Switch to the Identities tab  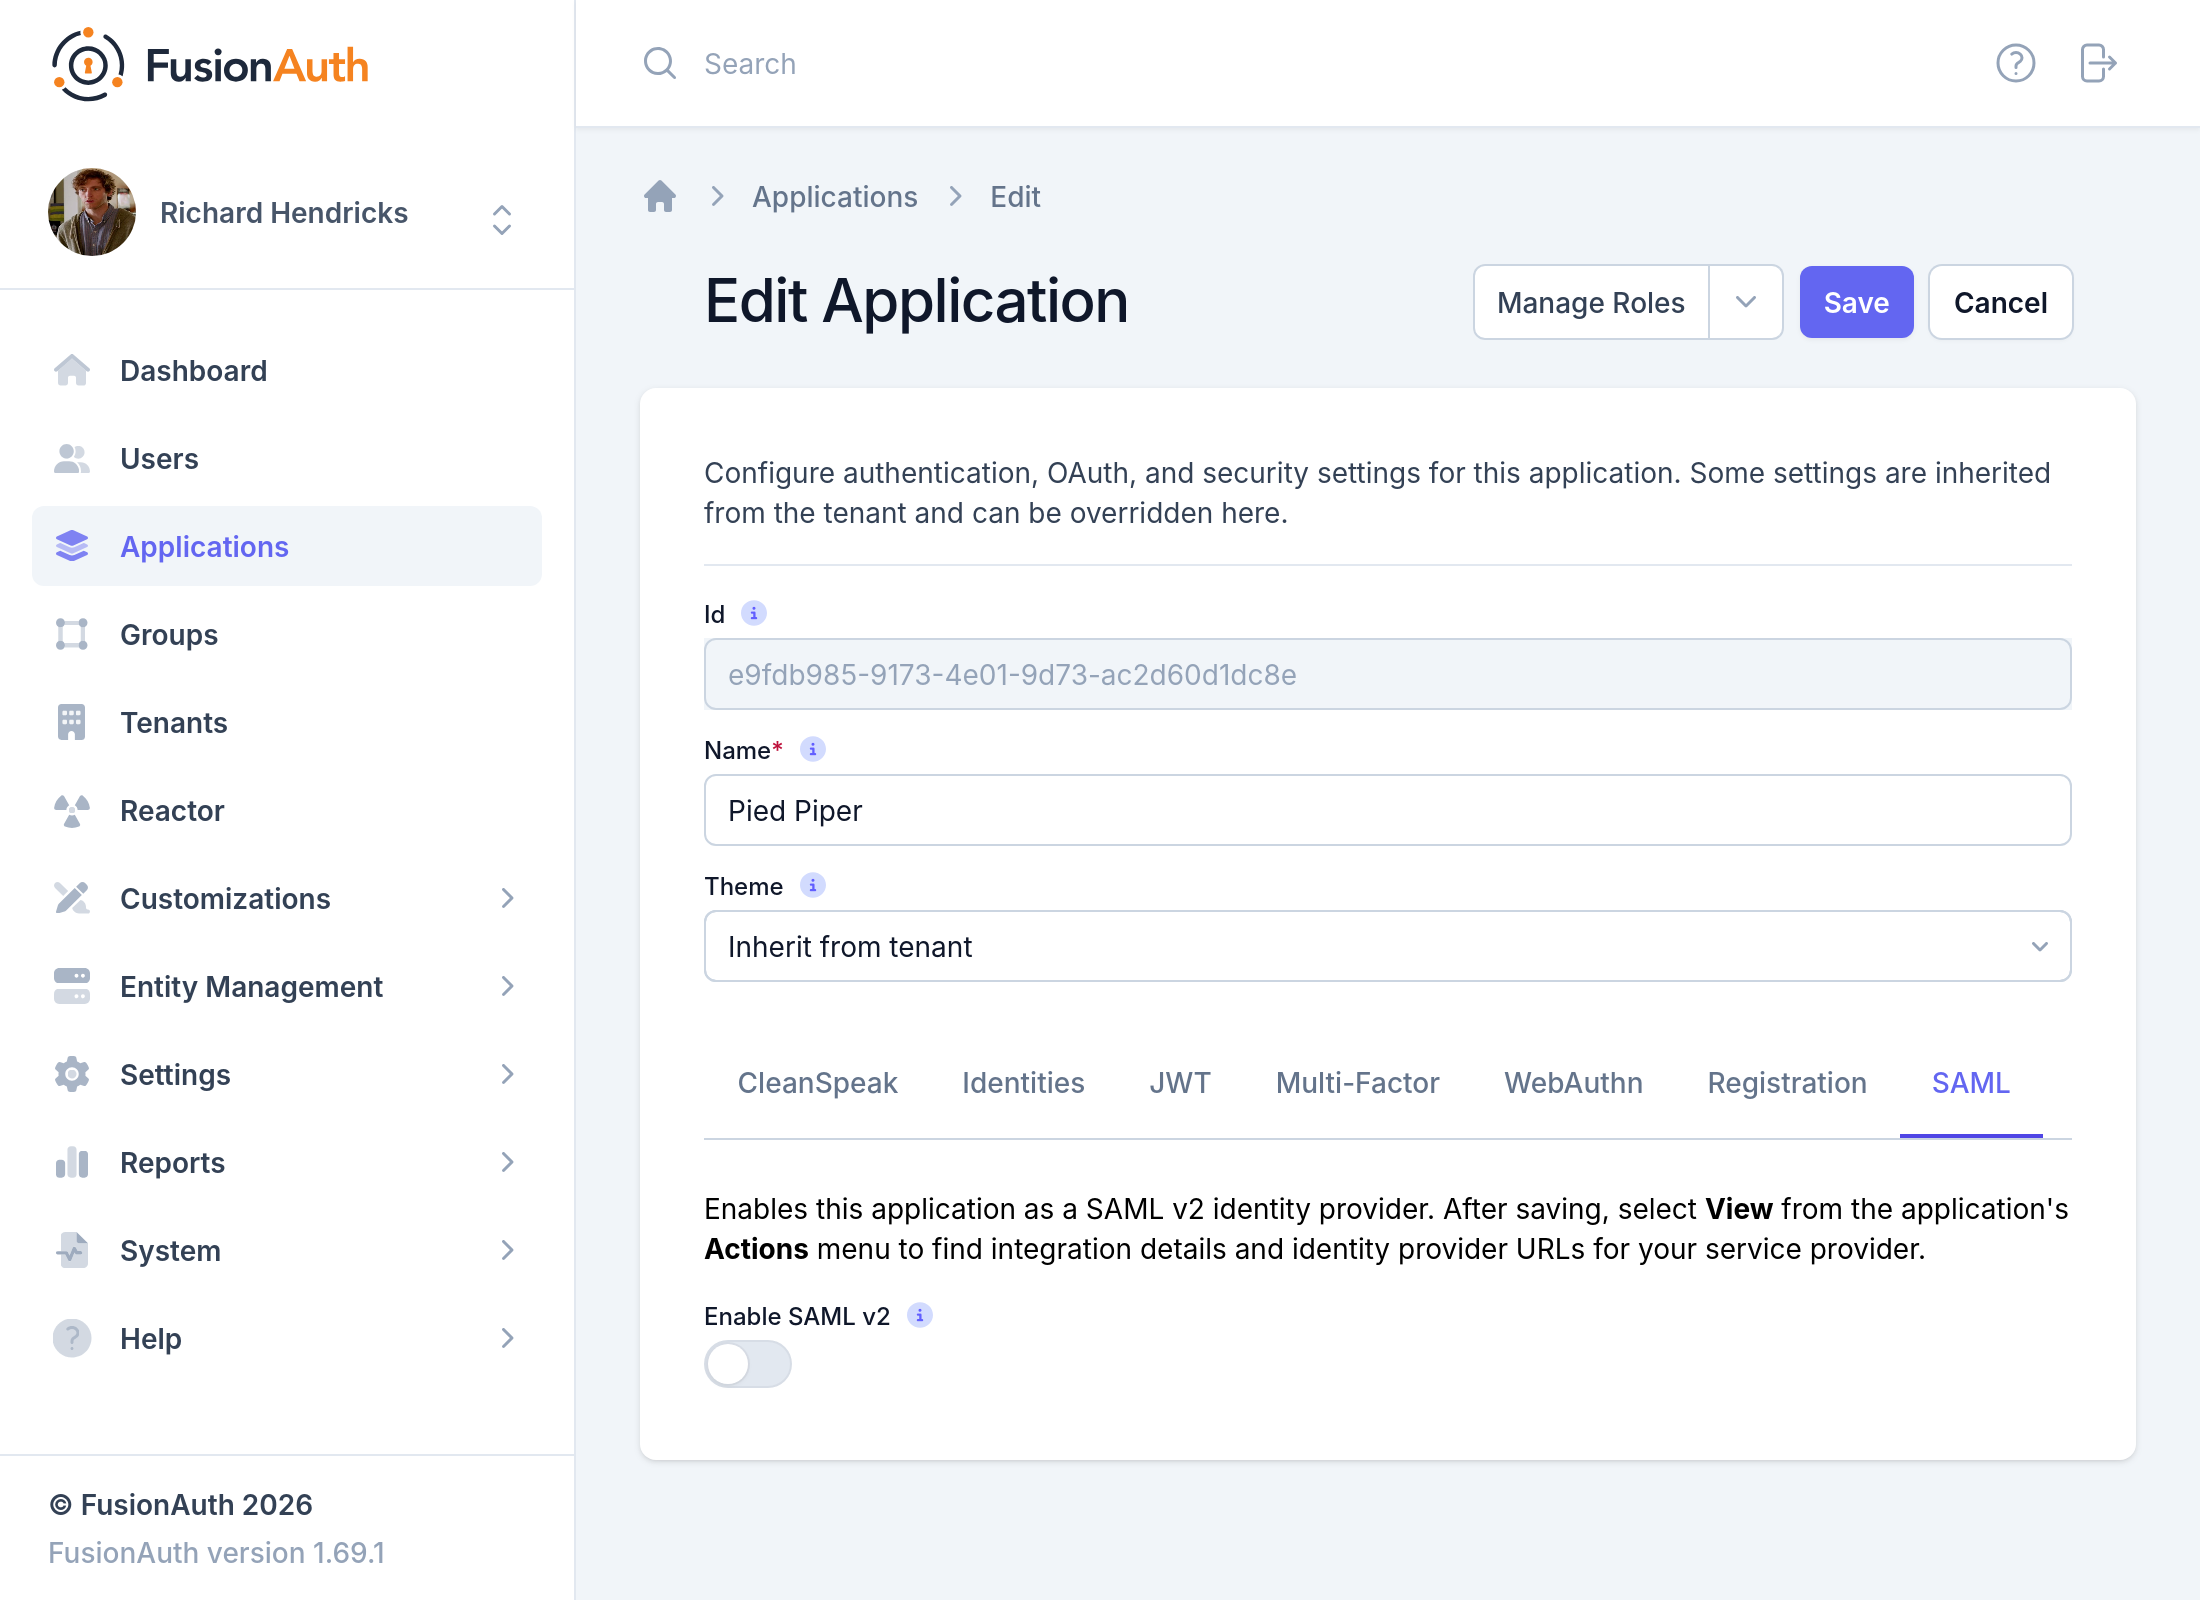[x=1023, y=1083]
